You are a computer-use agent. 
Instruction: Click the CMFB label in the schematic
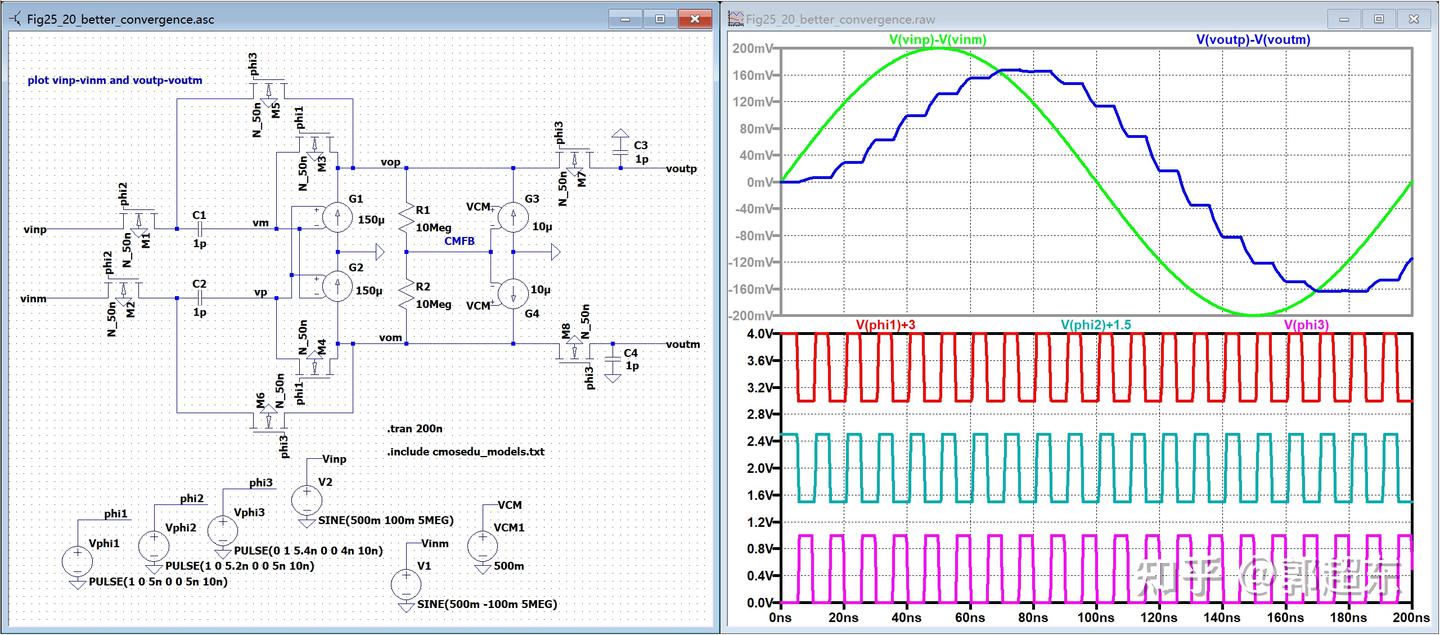point(458,240)
